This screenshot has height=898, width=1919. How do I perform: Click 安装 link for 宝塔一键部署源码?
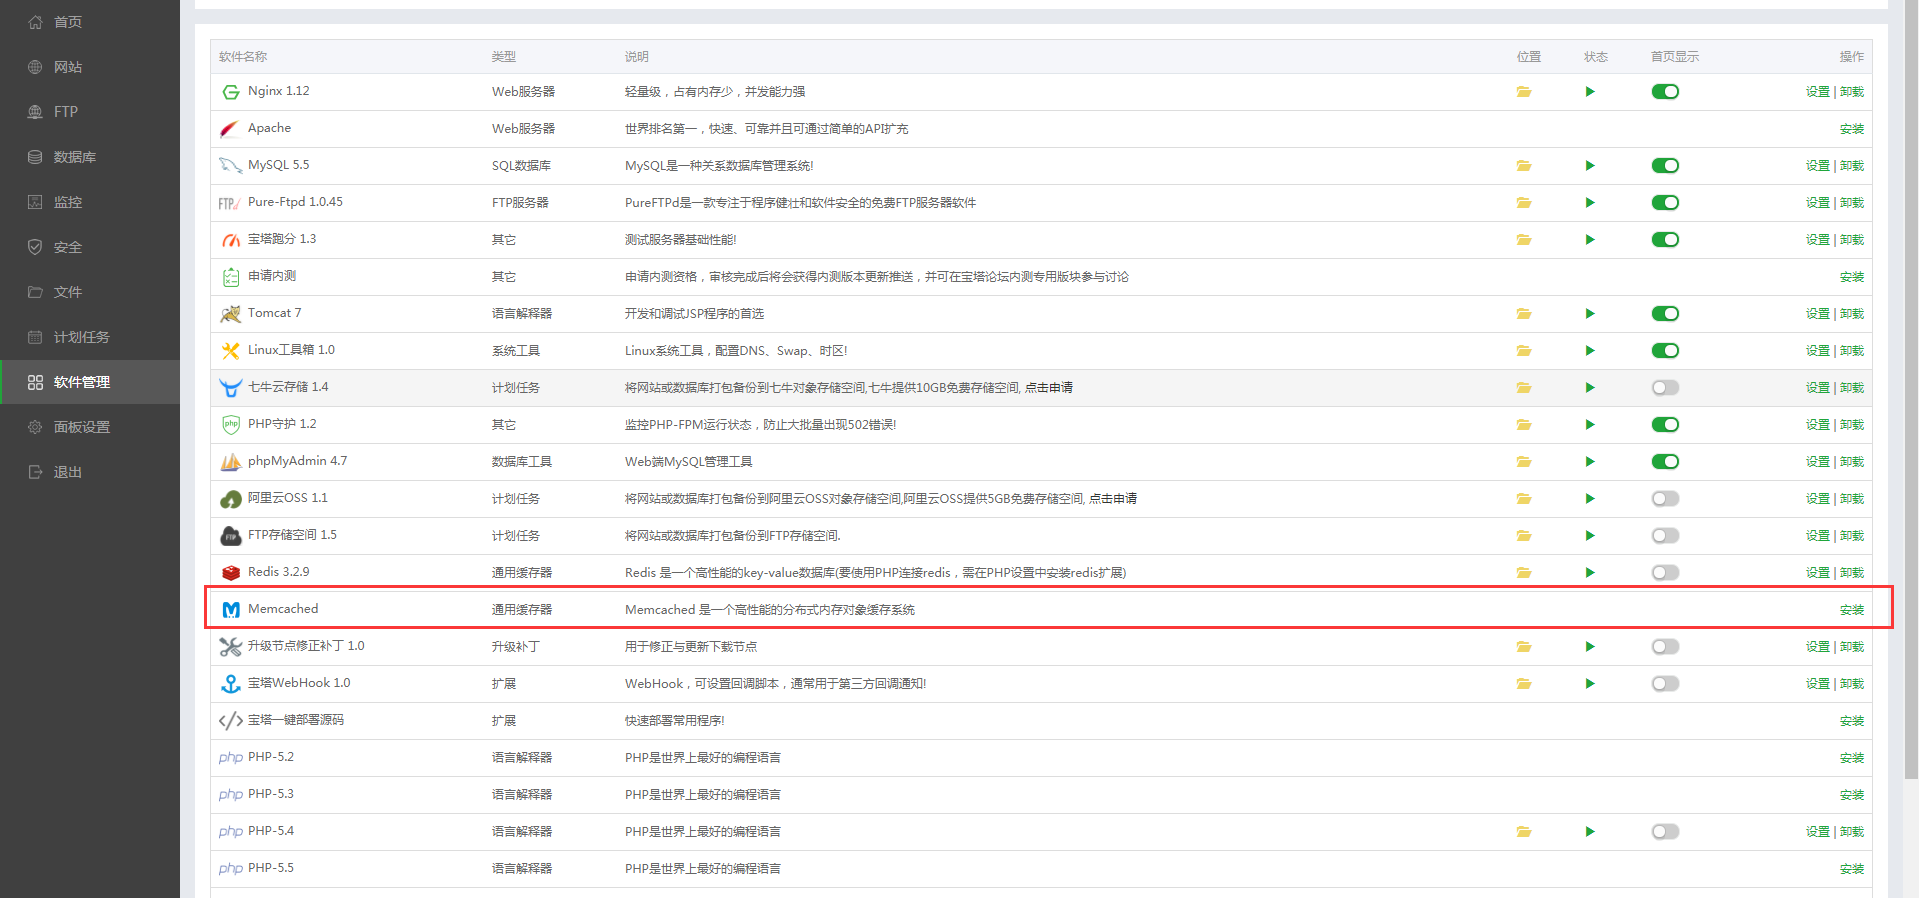[x=1851, y=721]
